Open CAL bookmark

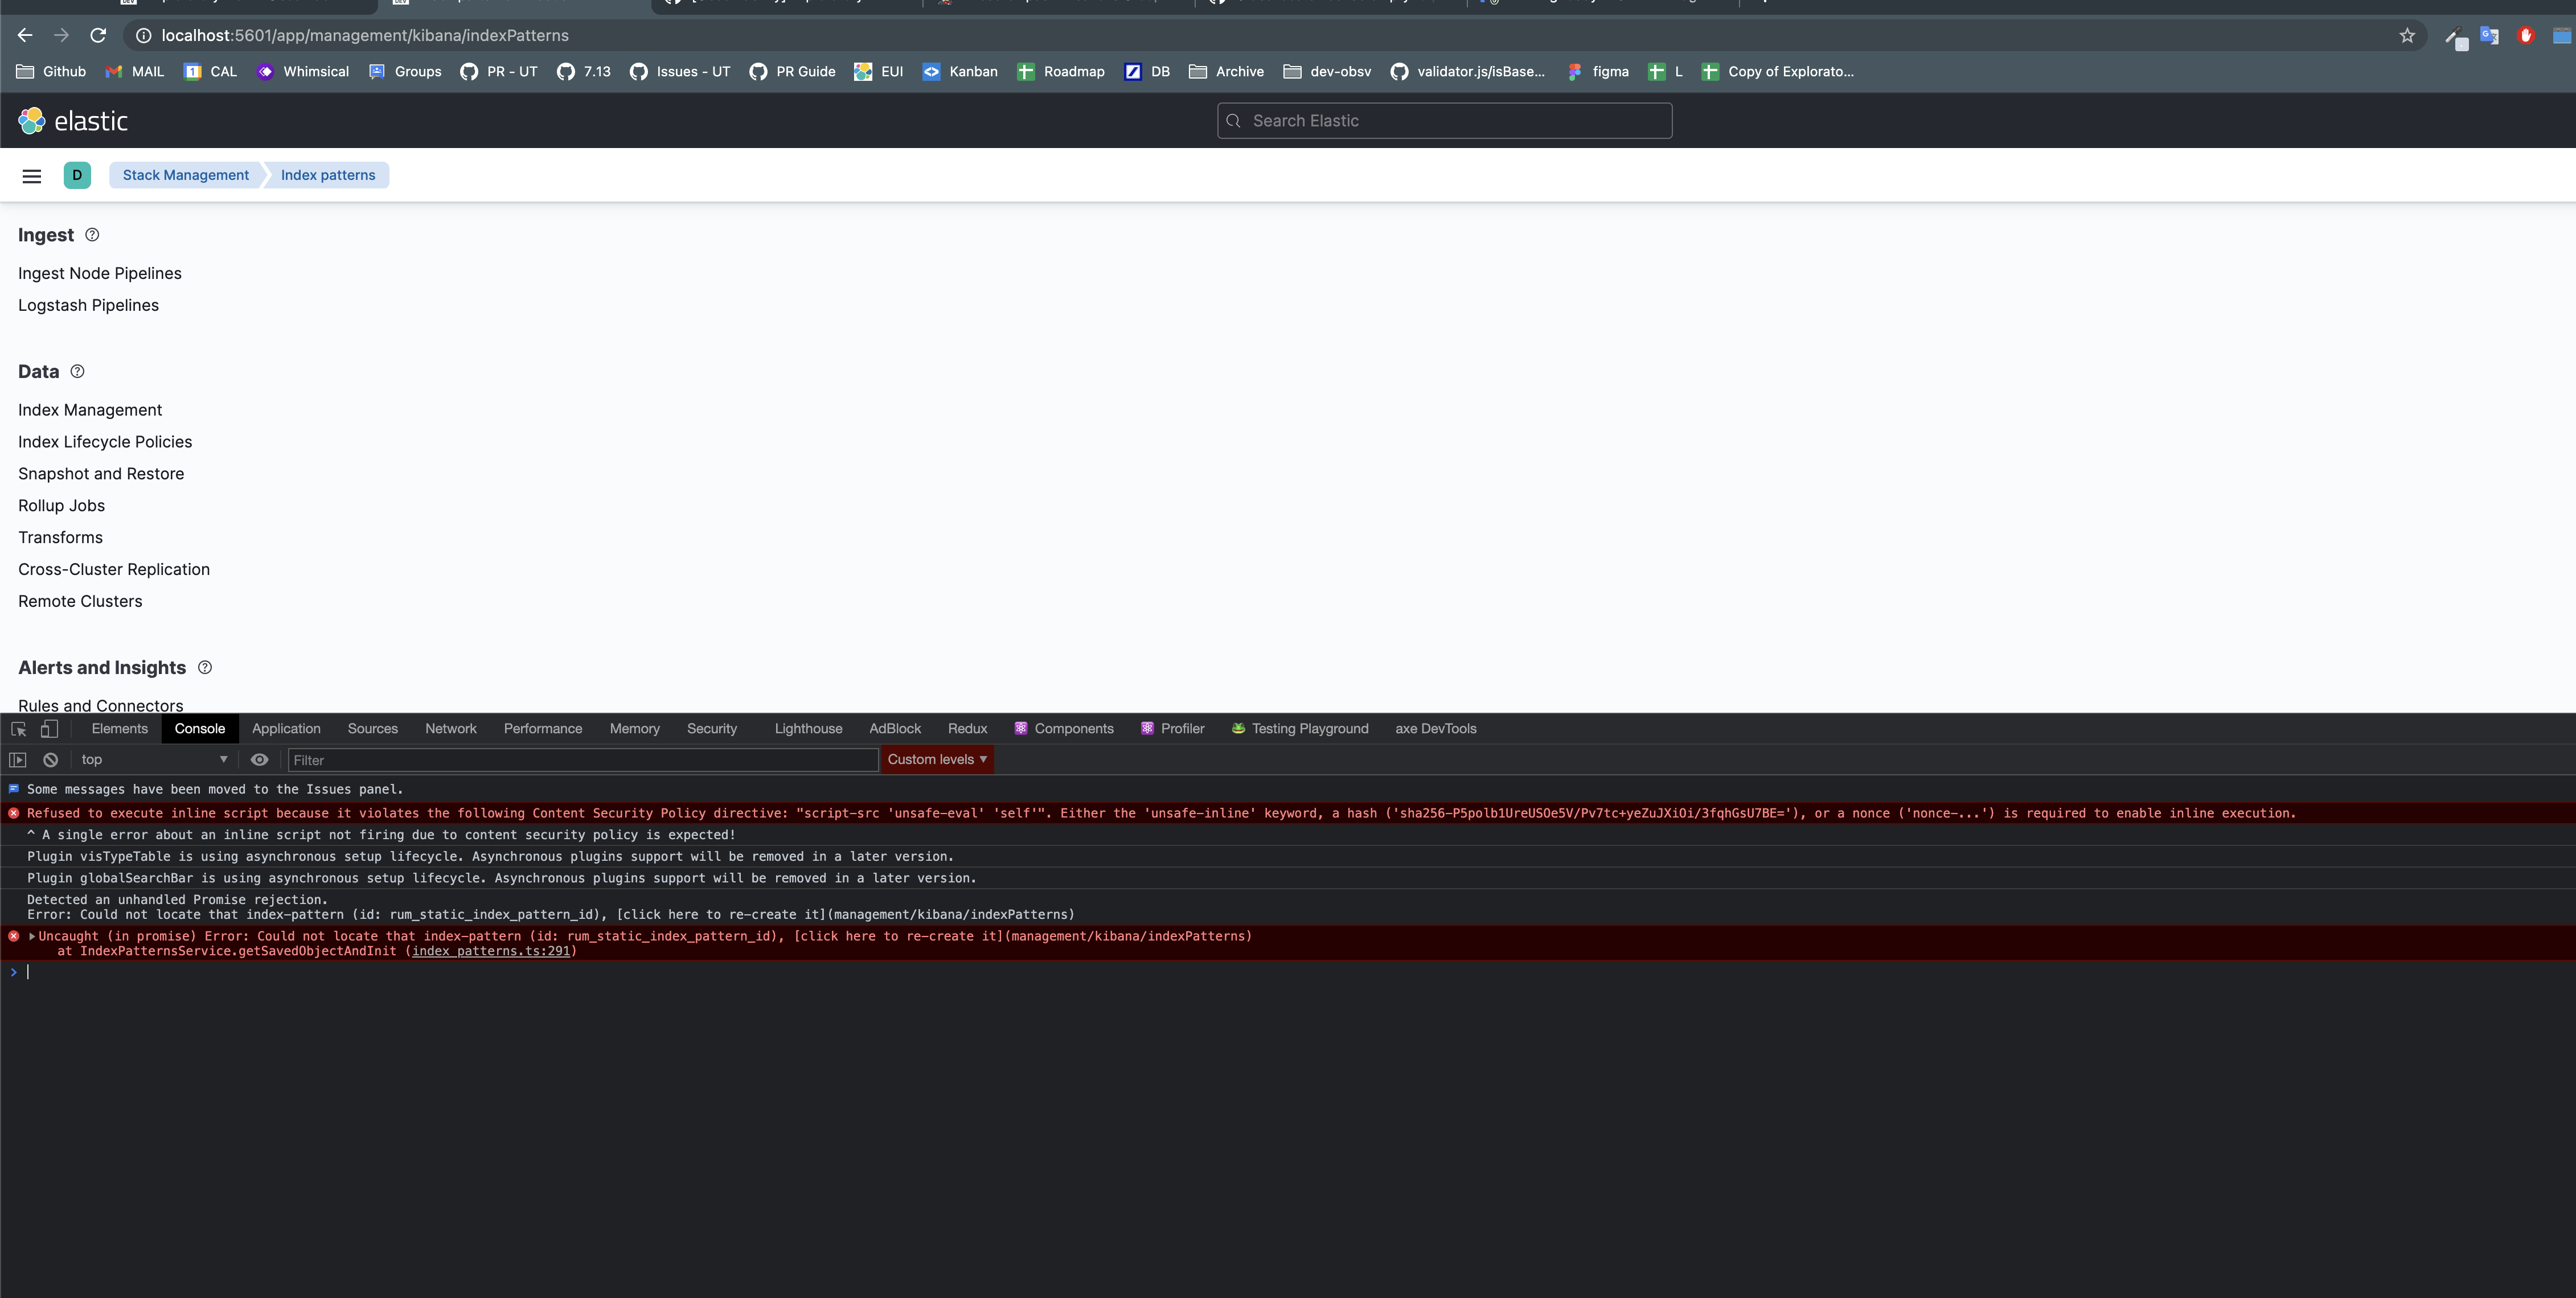(x=211, y=71)
